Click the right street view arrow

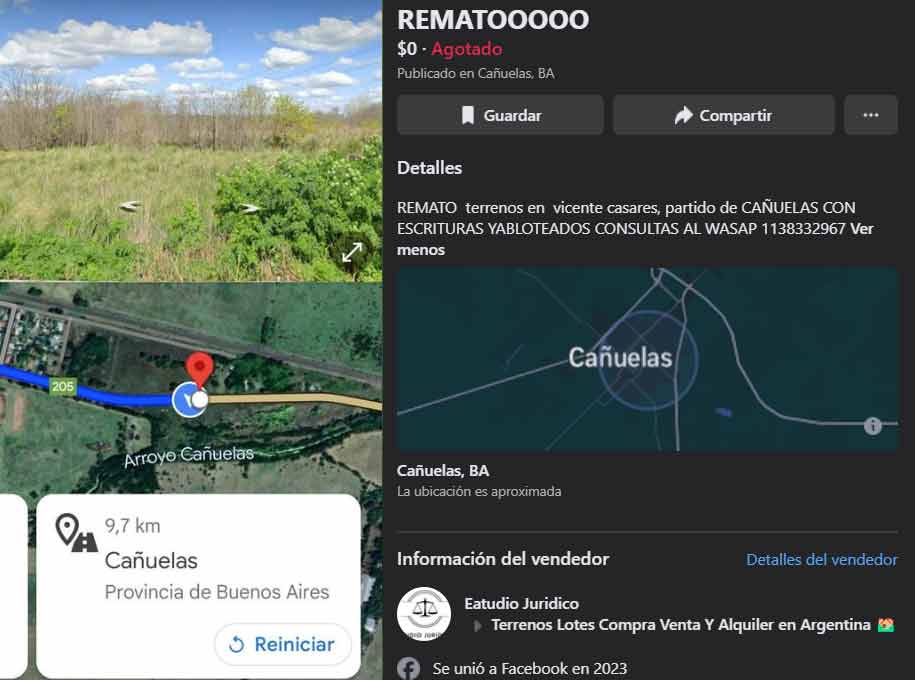click(249, 208)
